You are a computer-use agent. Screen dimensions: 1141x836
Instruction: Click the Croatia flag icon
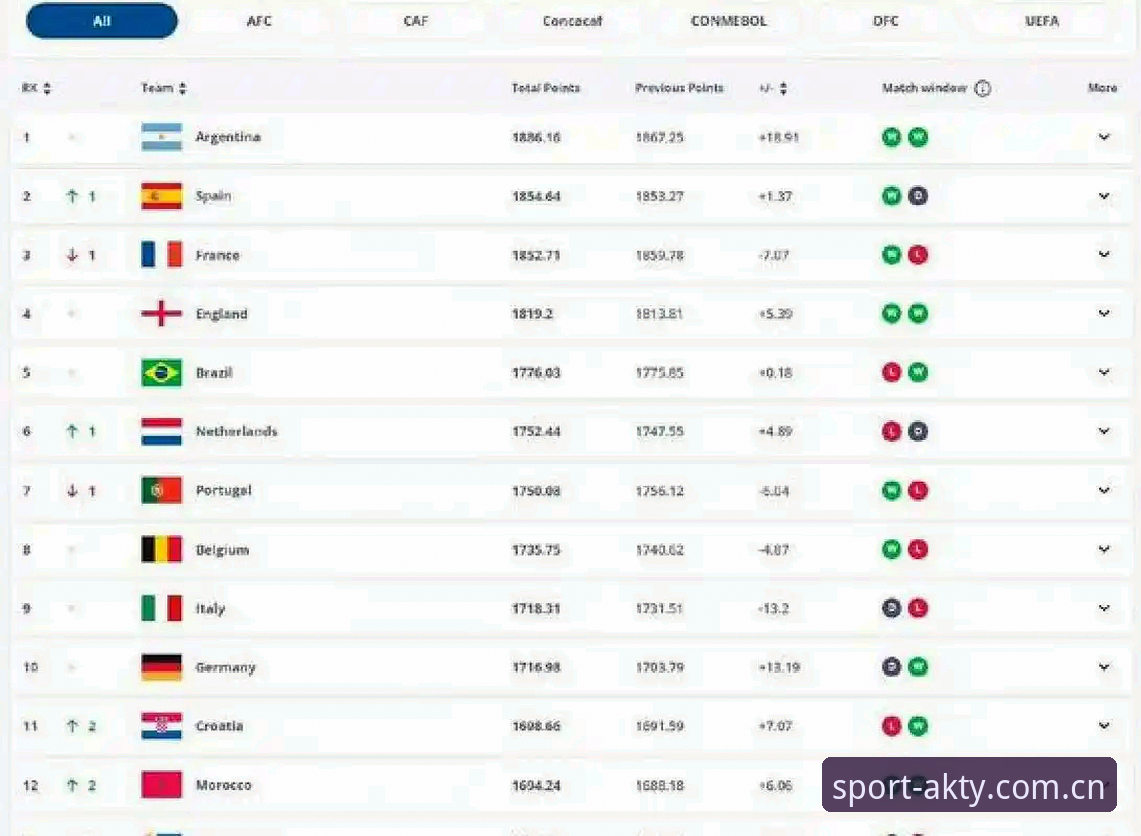coord(162,725)
